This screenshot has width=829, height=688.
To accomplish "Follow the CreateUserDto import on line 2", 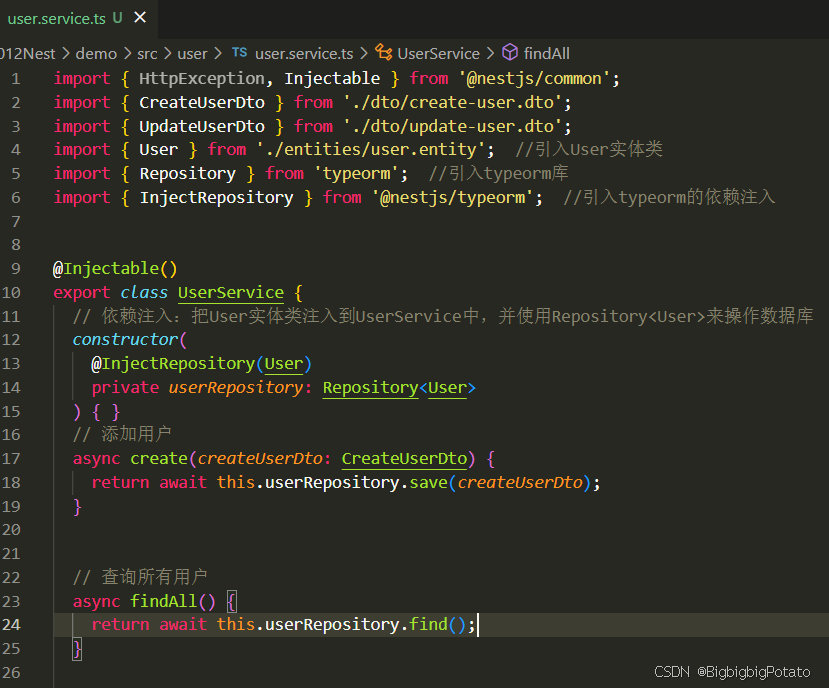I will [202, 103].
